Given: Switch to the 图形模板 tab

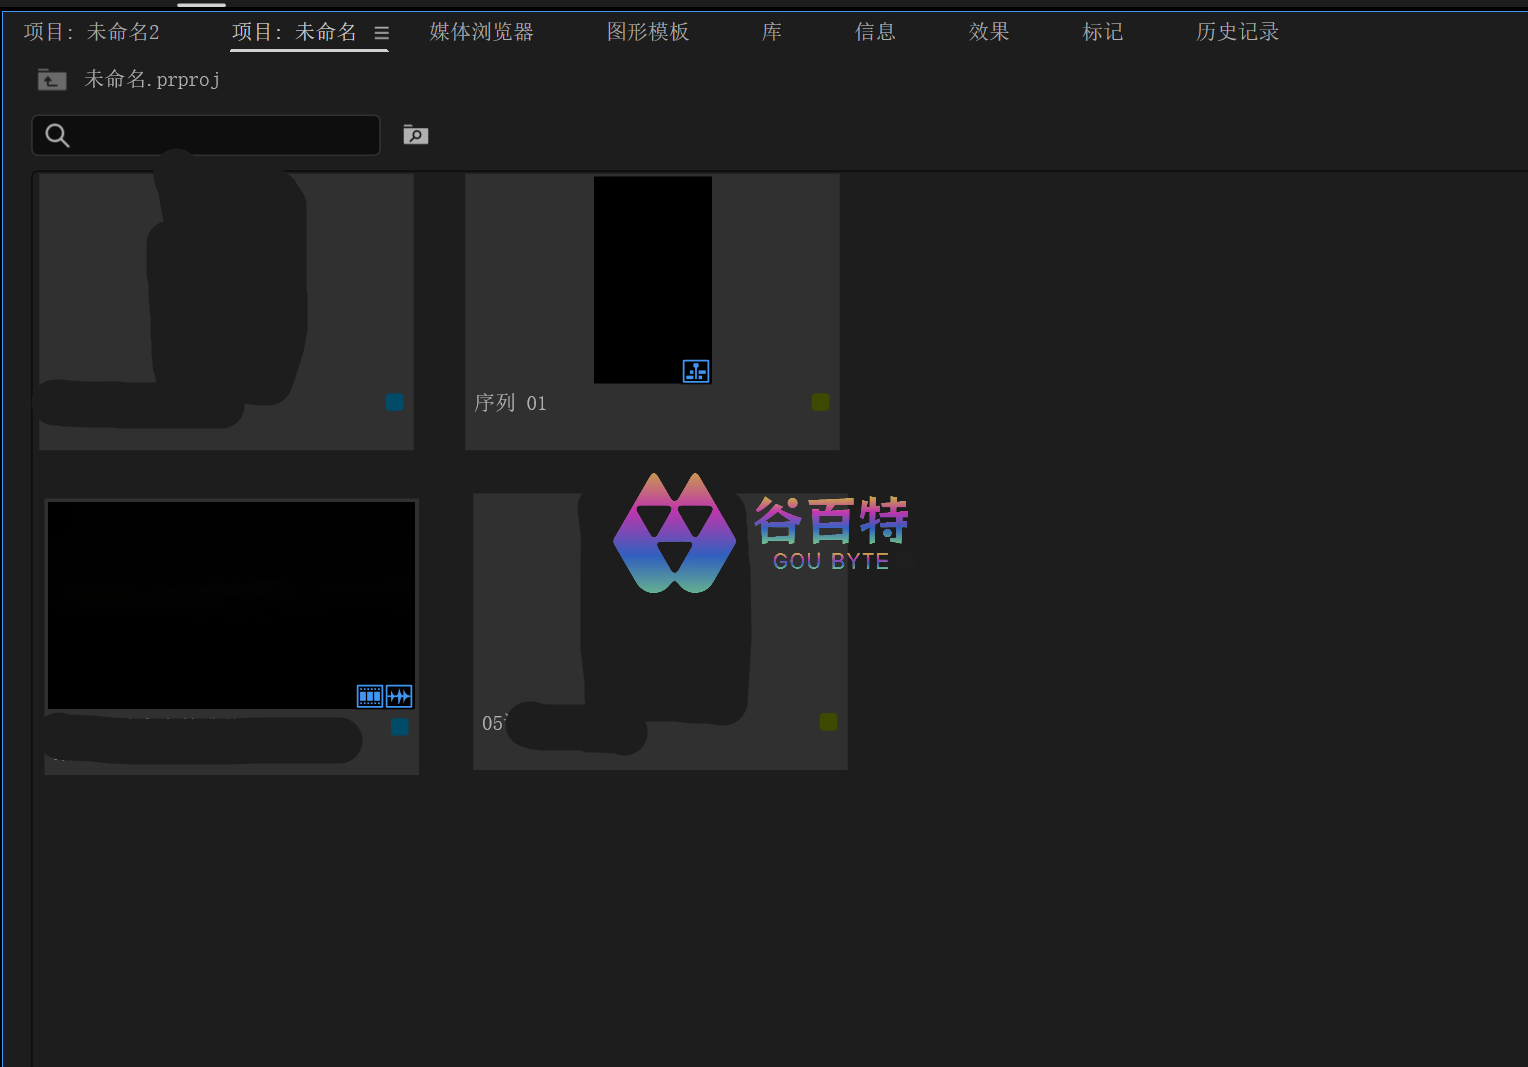Looking at the screenshot, I should coord(648,32).
